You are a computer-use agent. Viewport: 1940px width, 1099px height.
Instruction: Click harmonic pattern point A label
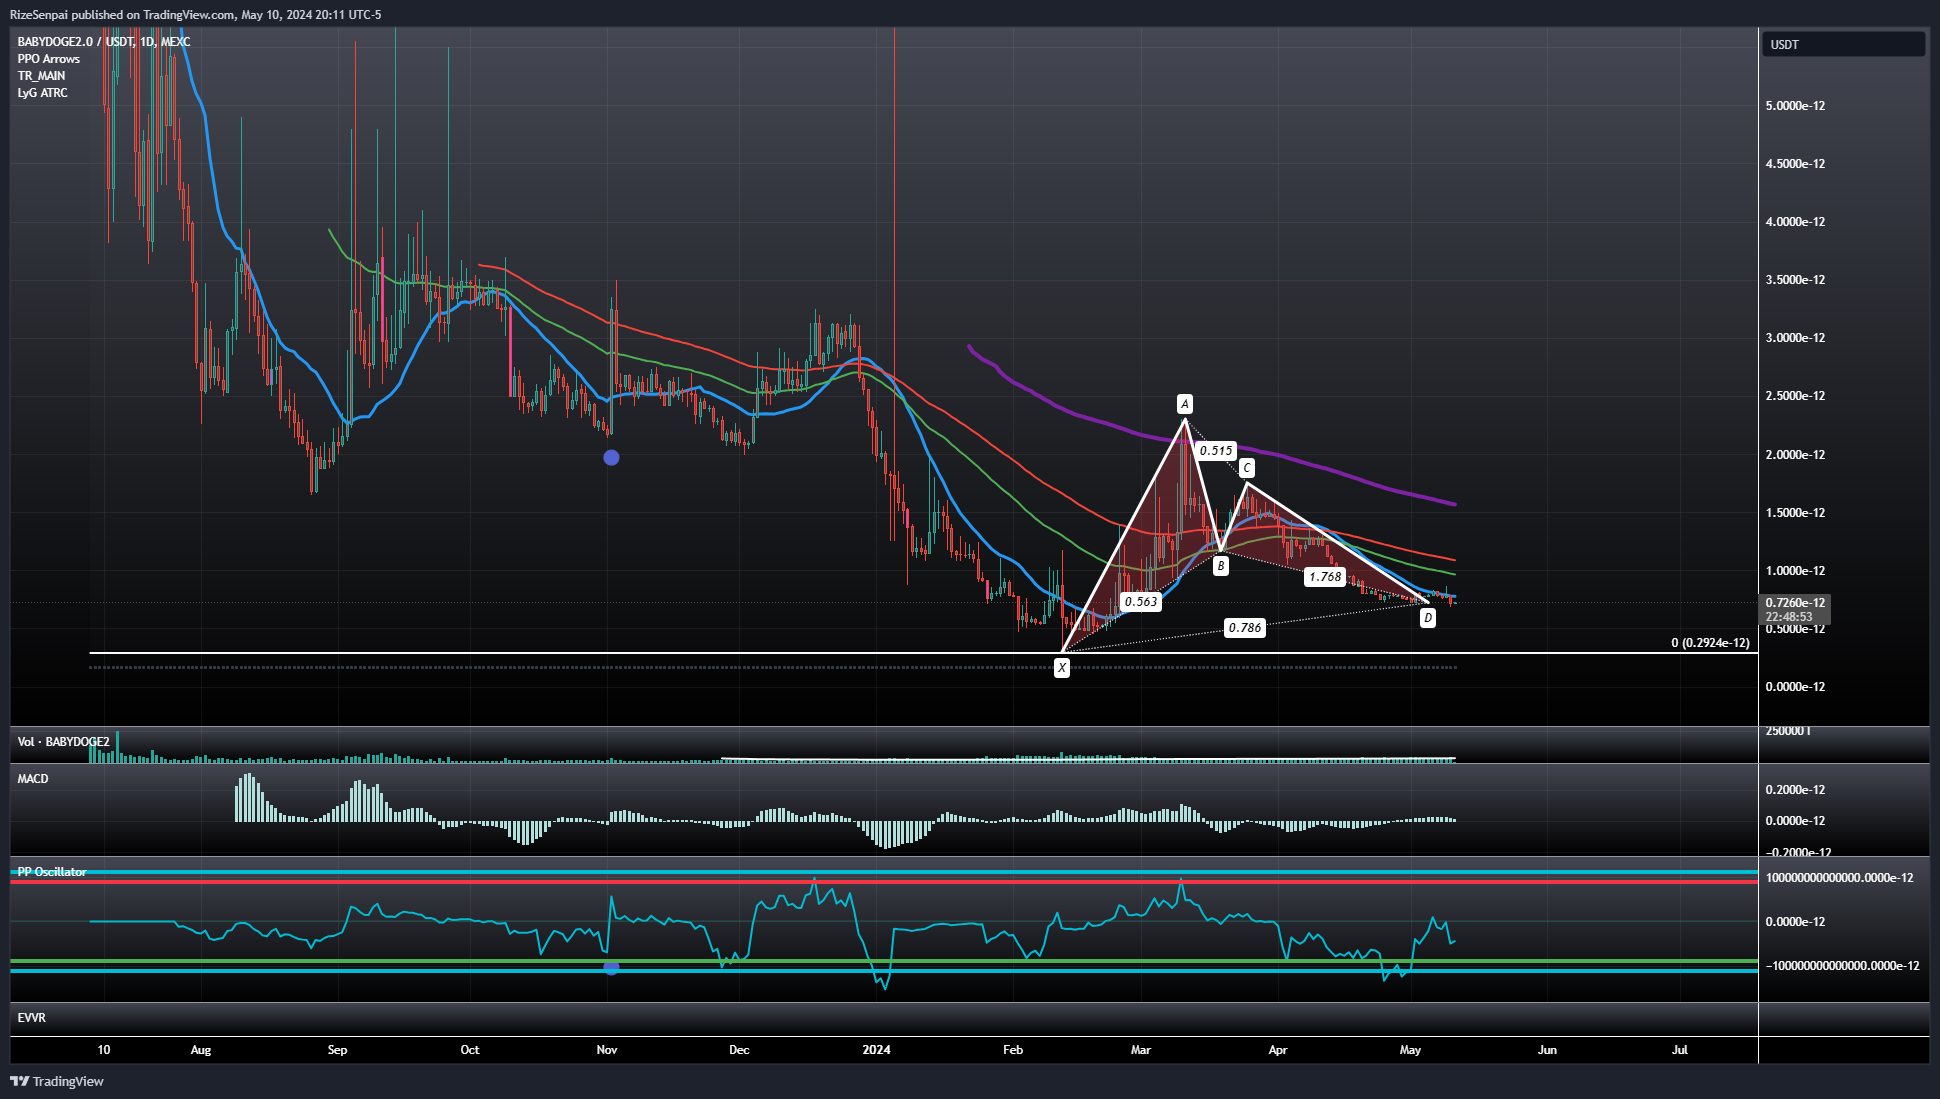click(1185, 404)
